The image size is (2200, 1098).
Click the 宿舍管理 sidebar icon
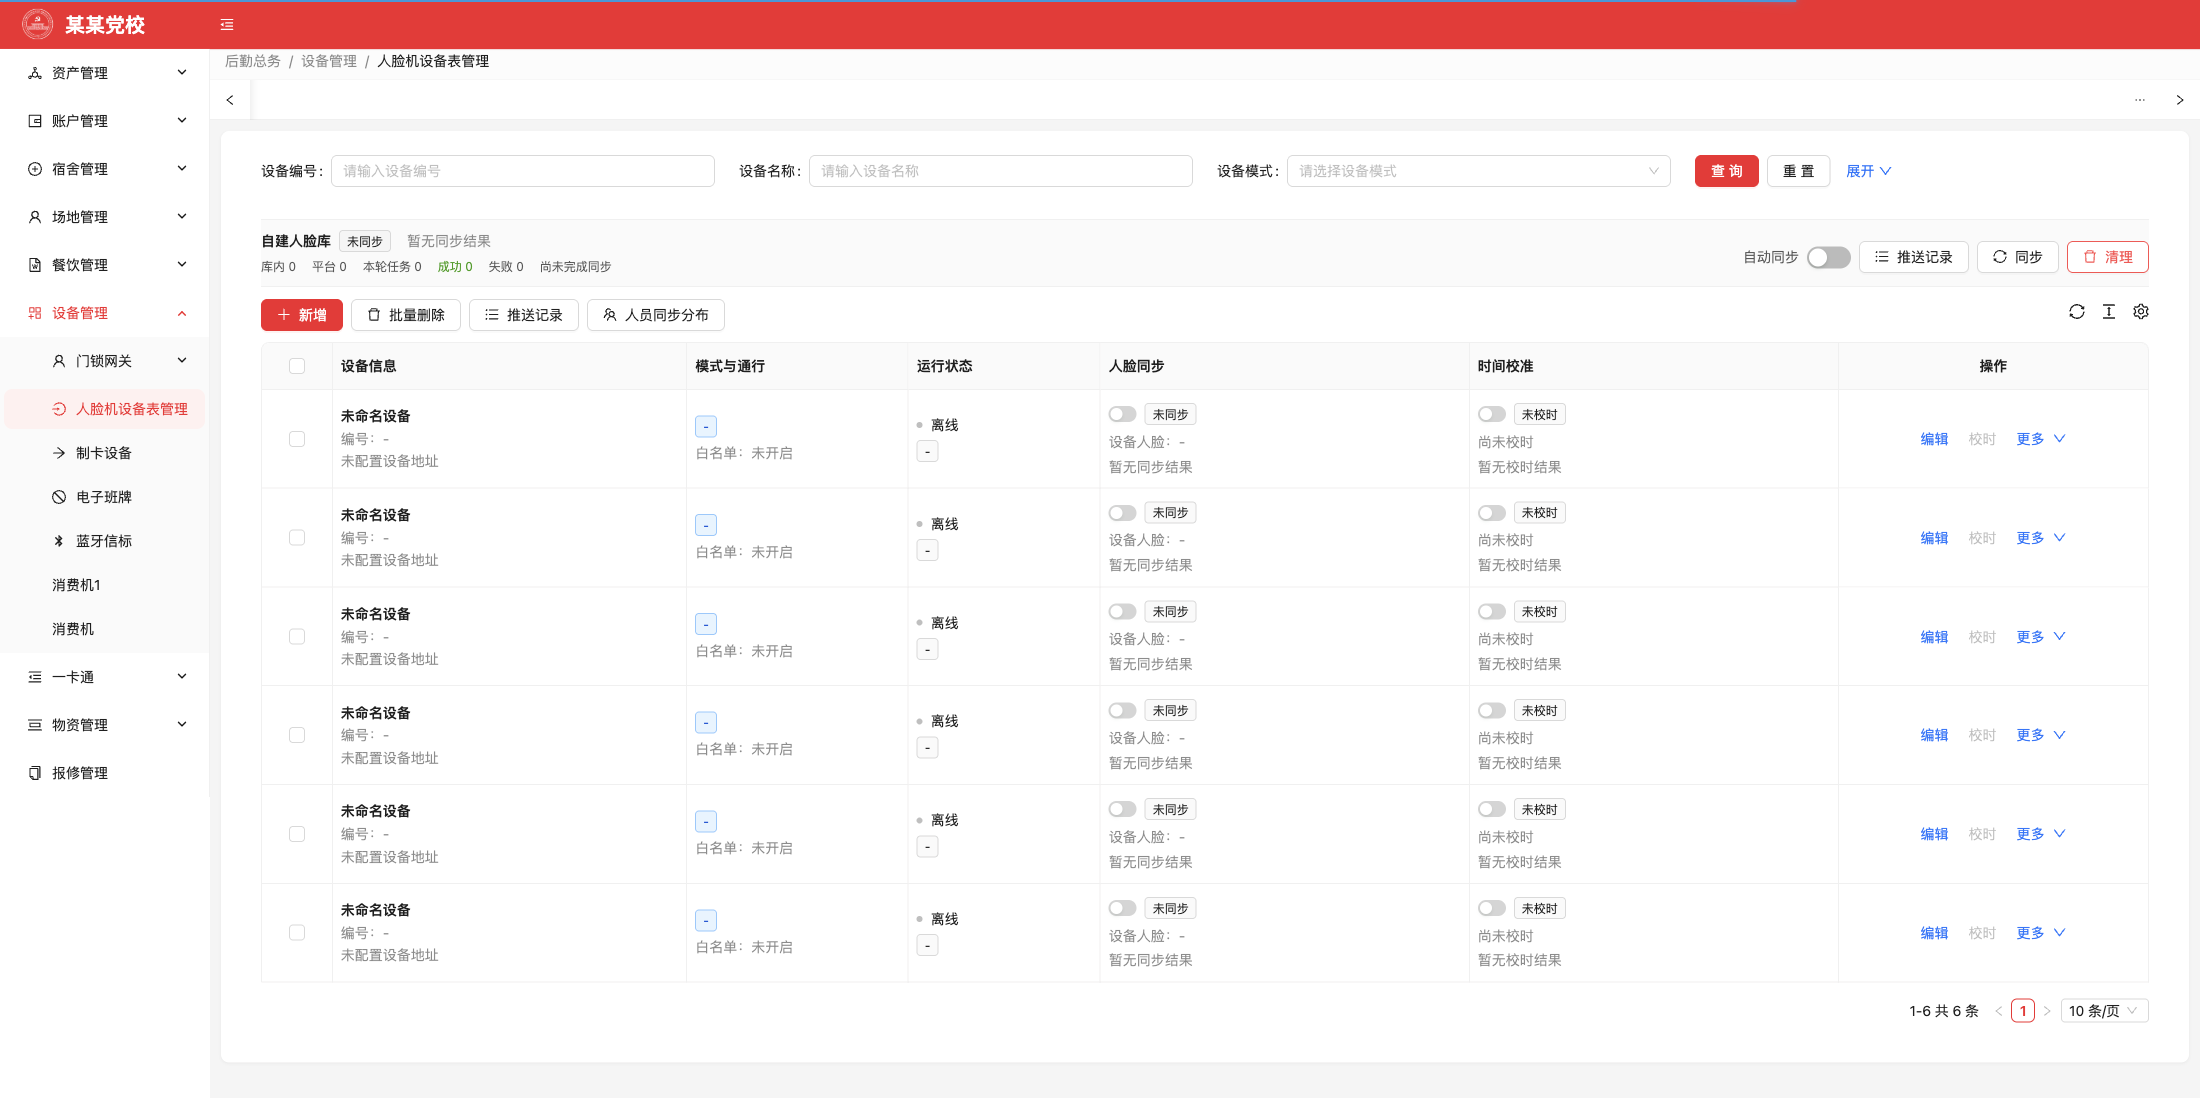coord(35,169)
